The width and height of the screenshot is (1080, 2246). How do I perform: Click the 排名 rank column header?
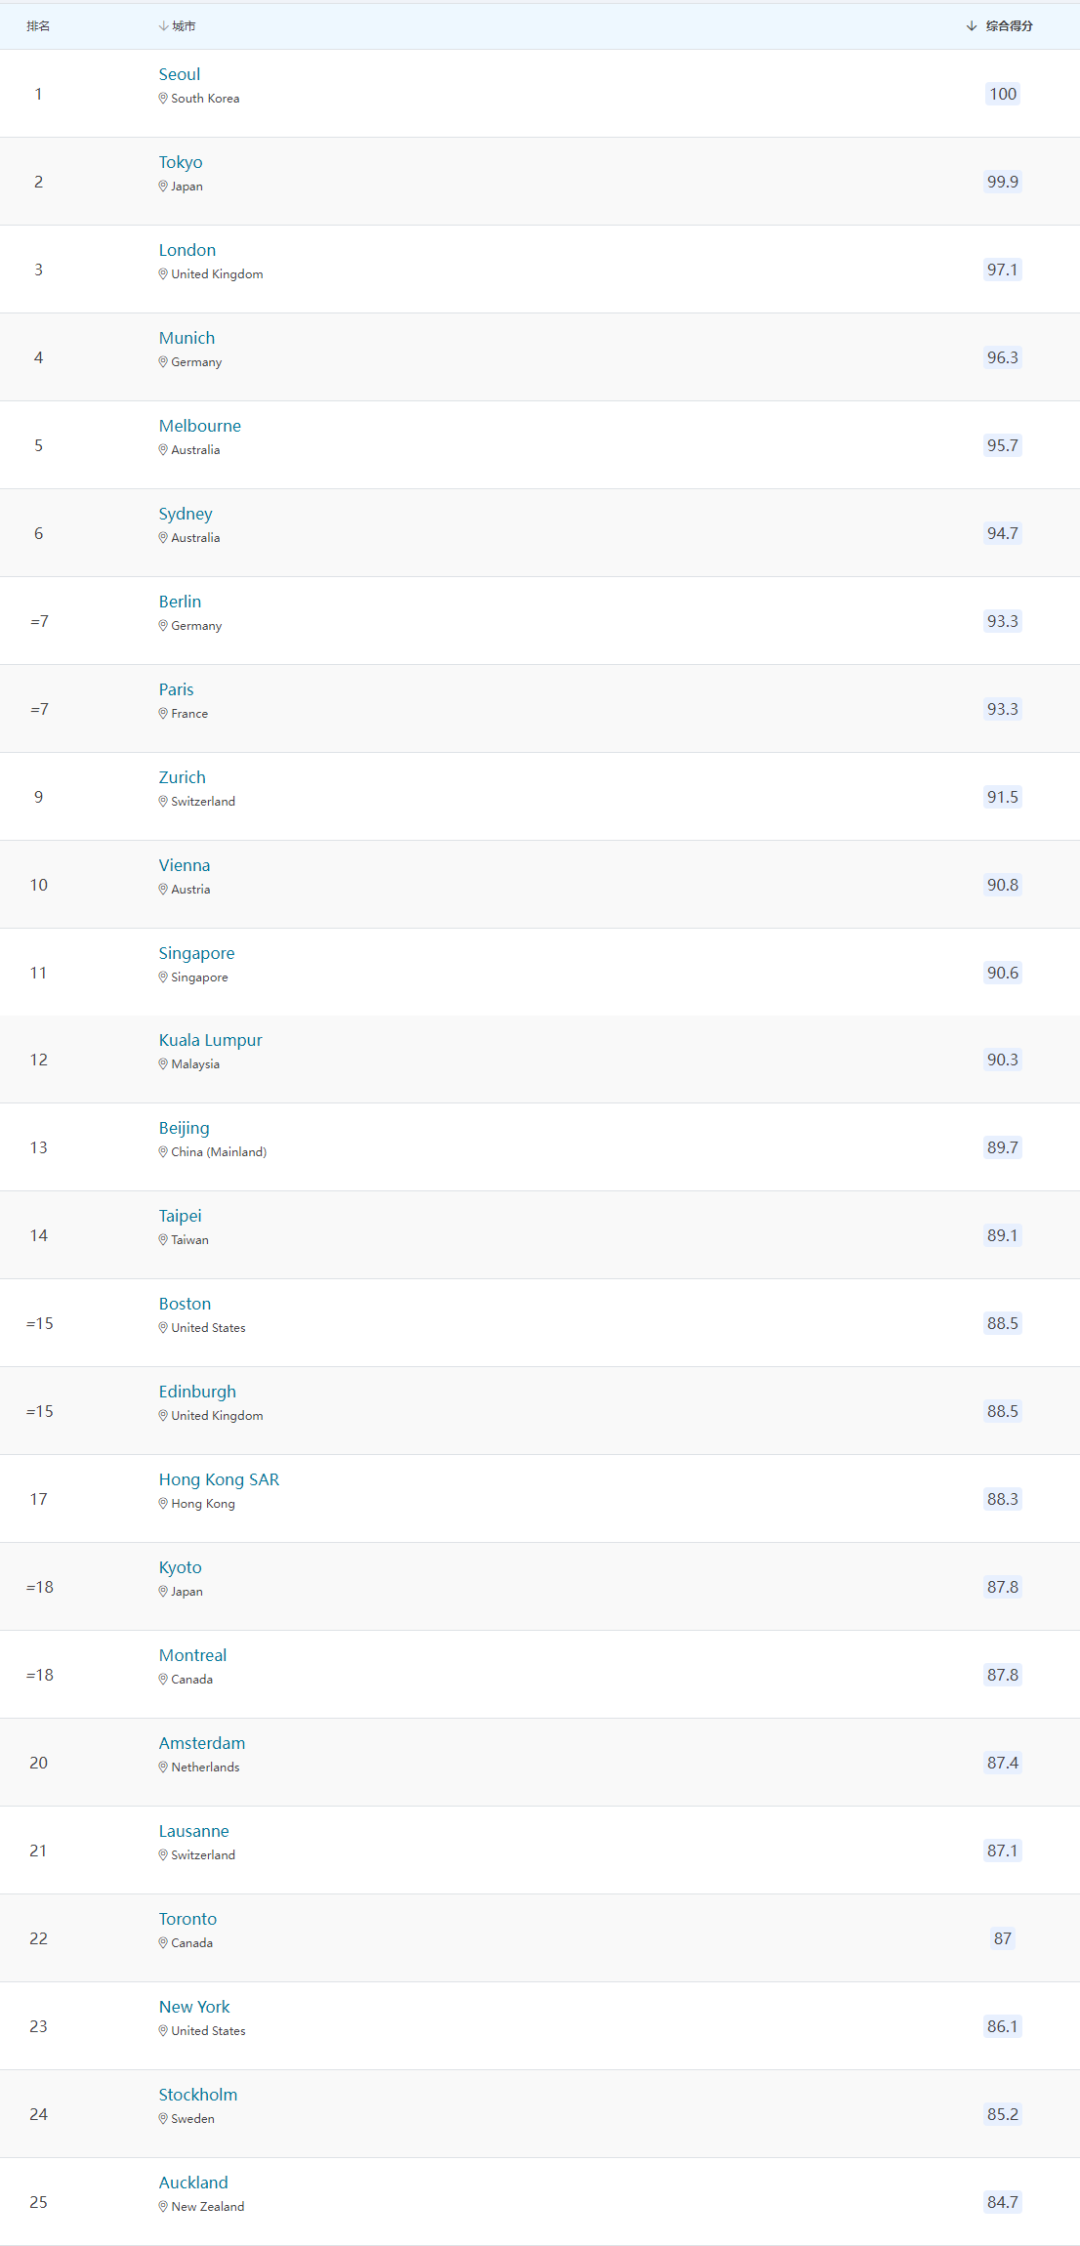point(38,26)
